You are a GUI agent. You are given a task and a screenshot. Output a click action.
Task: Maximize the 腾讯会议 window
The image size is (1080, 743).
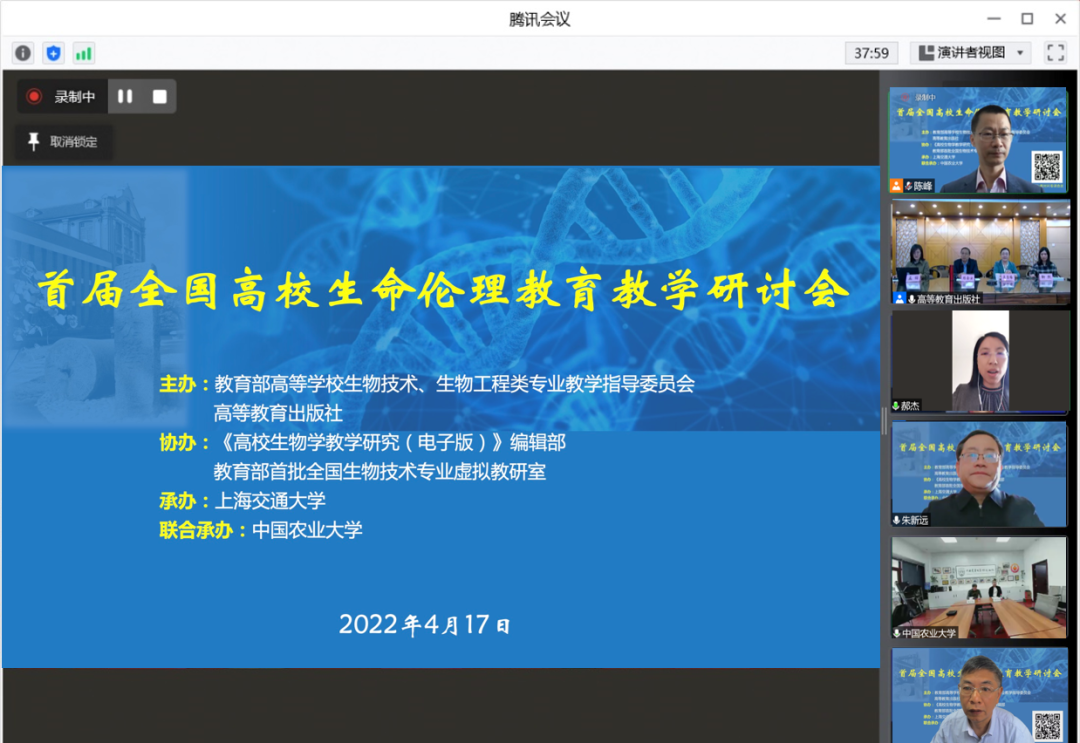click(x=1027, y=19)
